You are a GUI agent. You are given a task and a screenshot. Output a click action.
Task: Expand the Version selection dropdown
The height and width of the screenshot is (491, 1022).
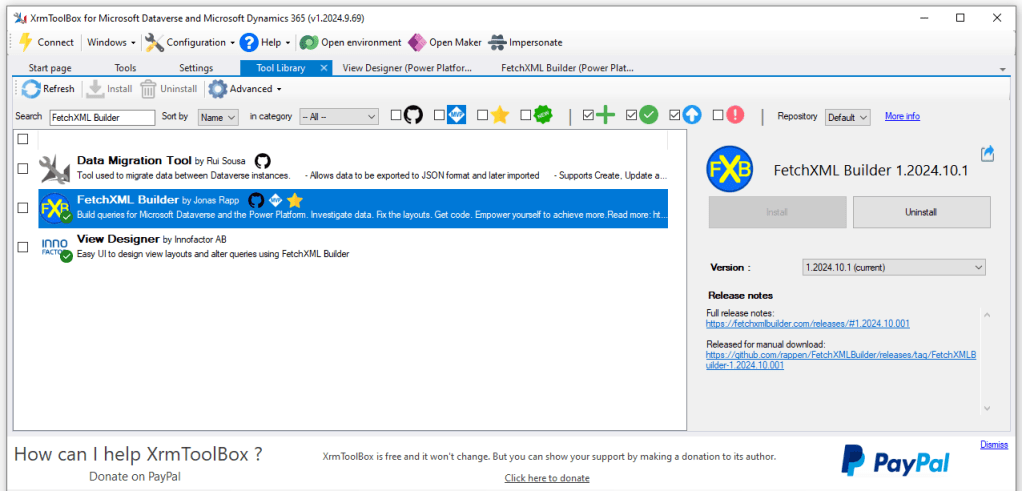click(x=893, y=267)
